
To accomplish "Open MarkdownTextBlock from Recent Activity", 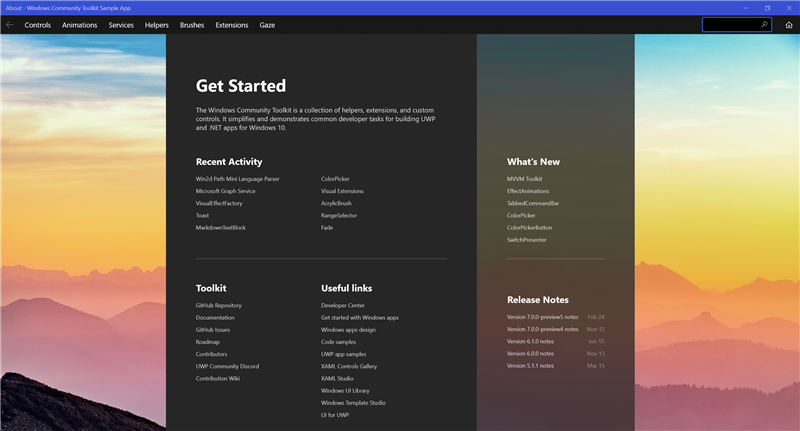I will click(220, 228).
